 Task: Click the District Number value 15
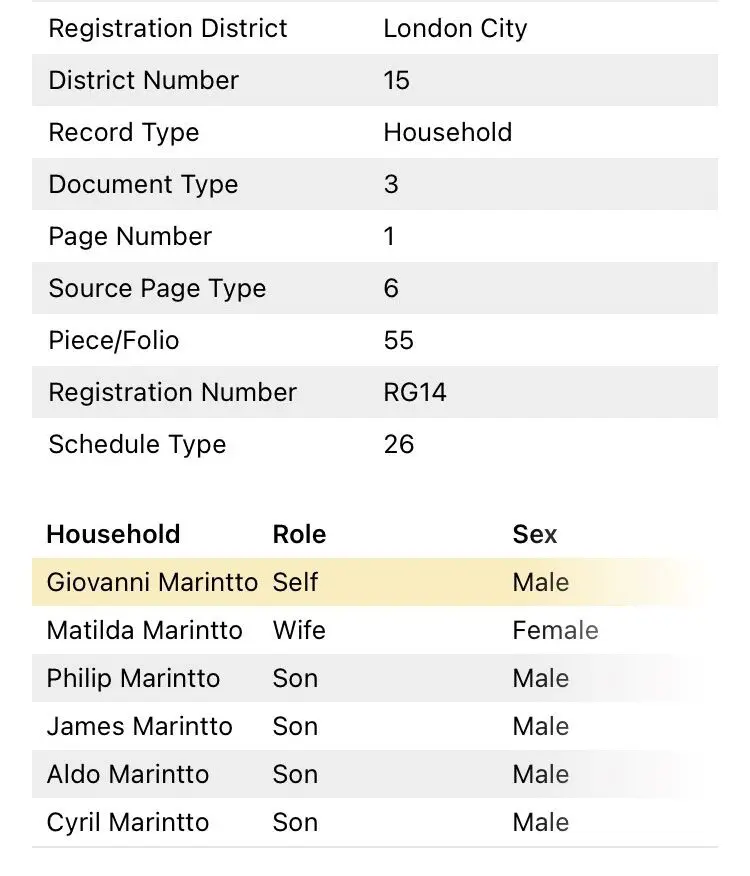[x=397, y=80]
